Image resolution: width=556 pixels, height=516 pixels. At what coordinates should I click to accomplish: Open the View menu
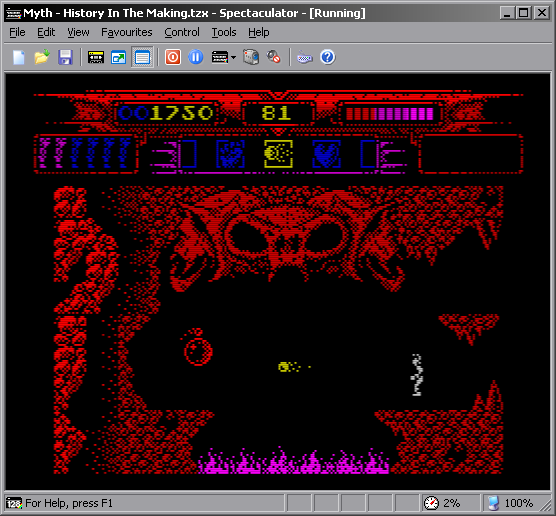coord(78,32)
